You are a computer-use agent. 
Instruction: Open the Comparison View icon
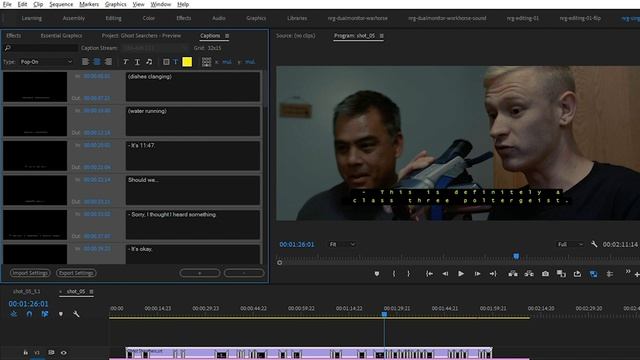561,274
